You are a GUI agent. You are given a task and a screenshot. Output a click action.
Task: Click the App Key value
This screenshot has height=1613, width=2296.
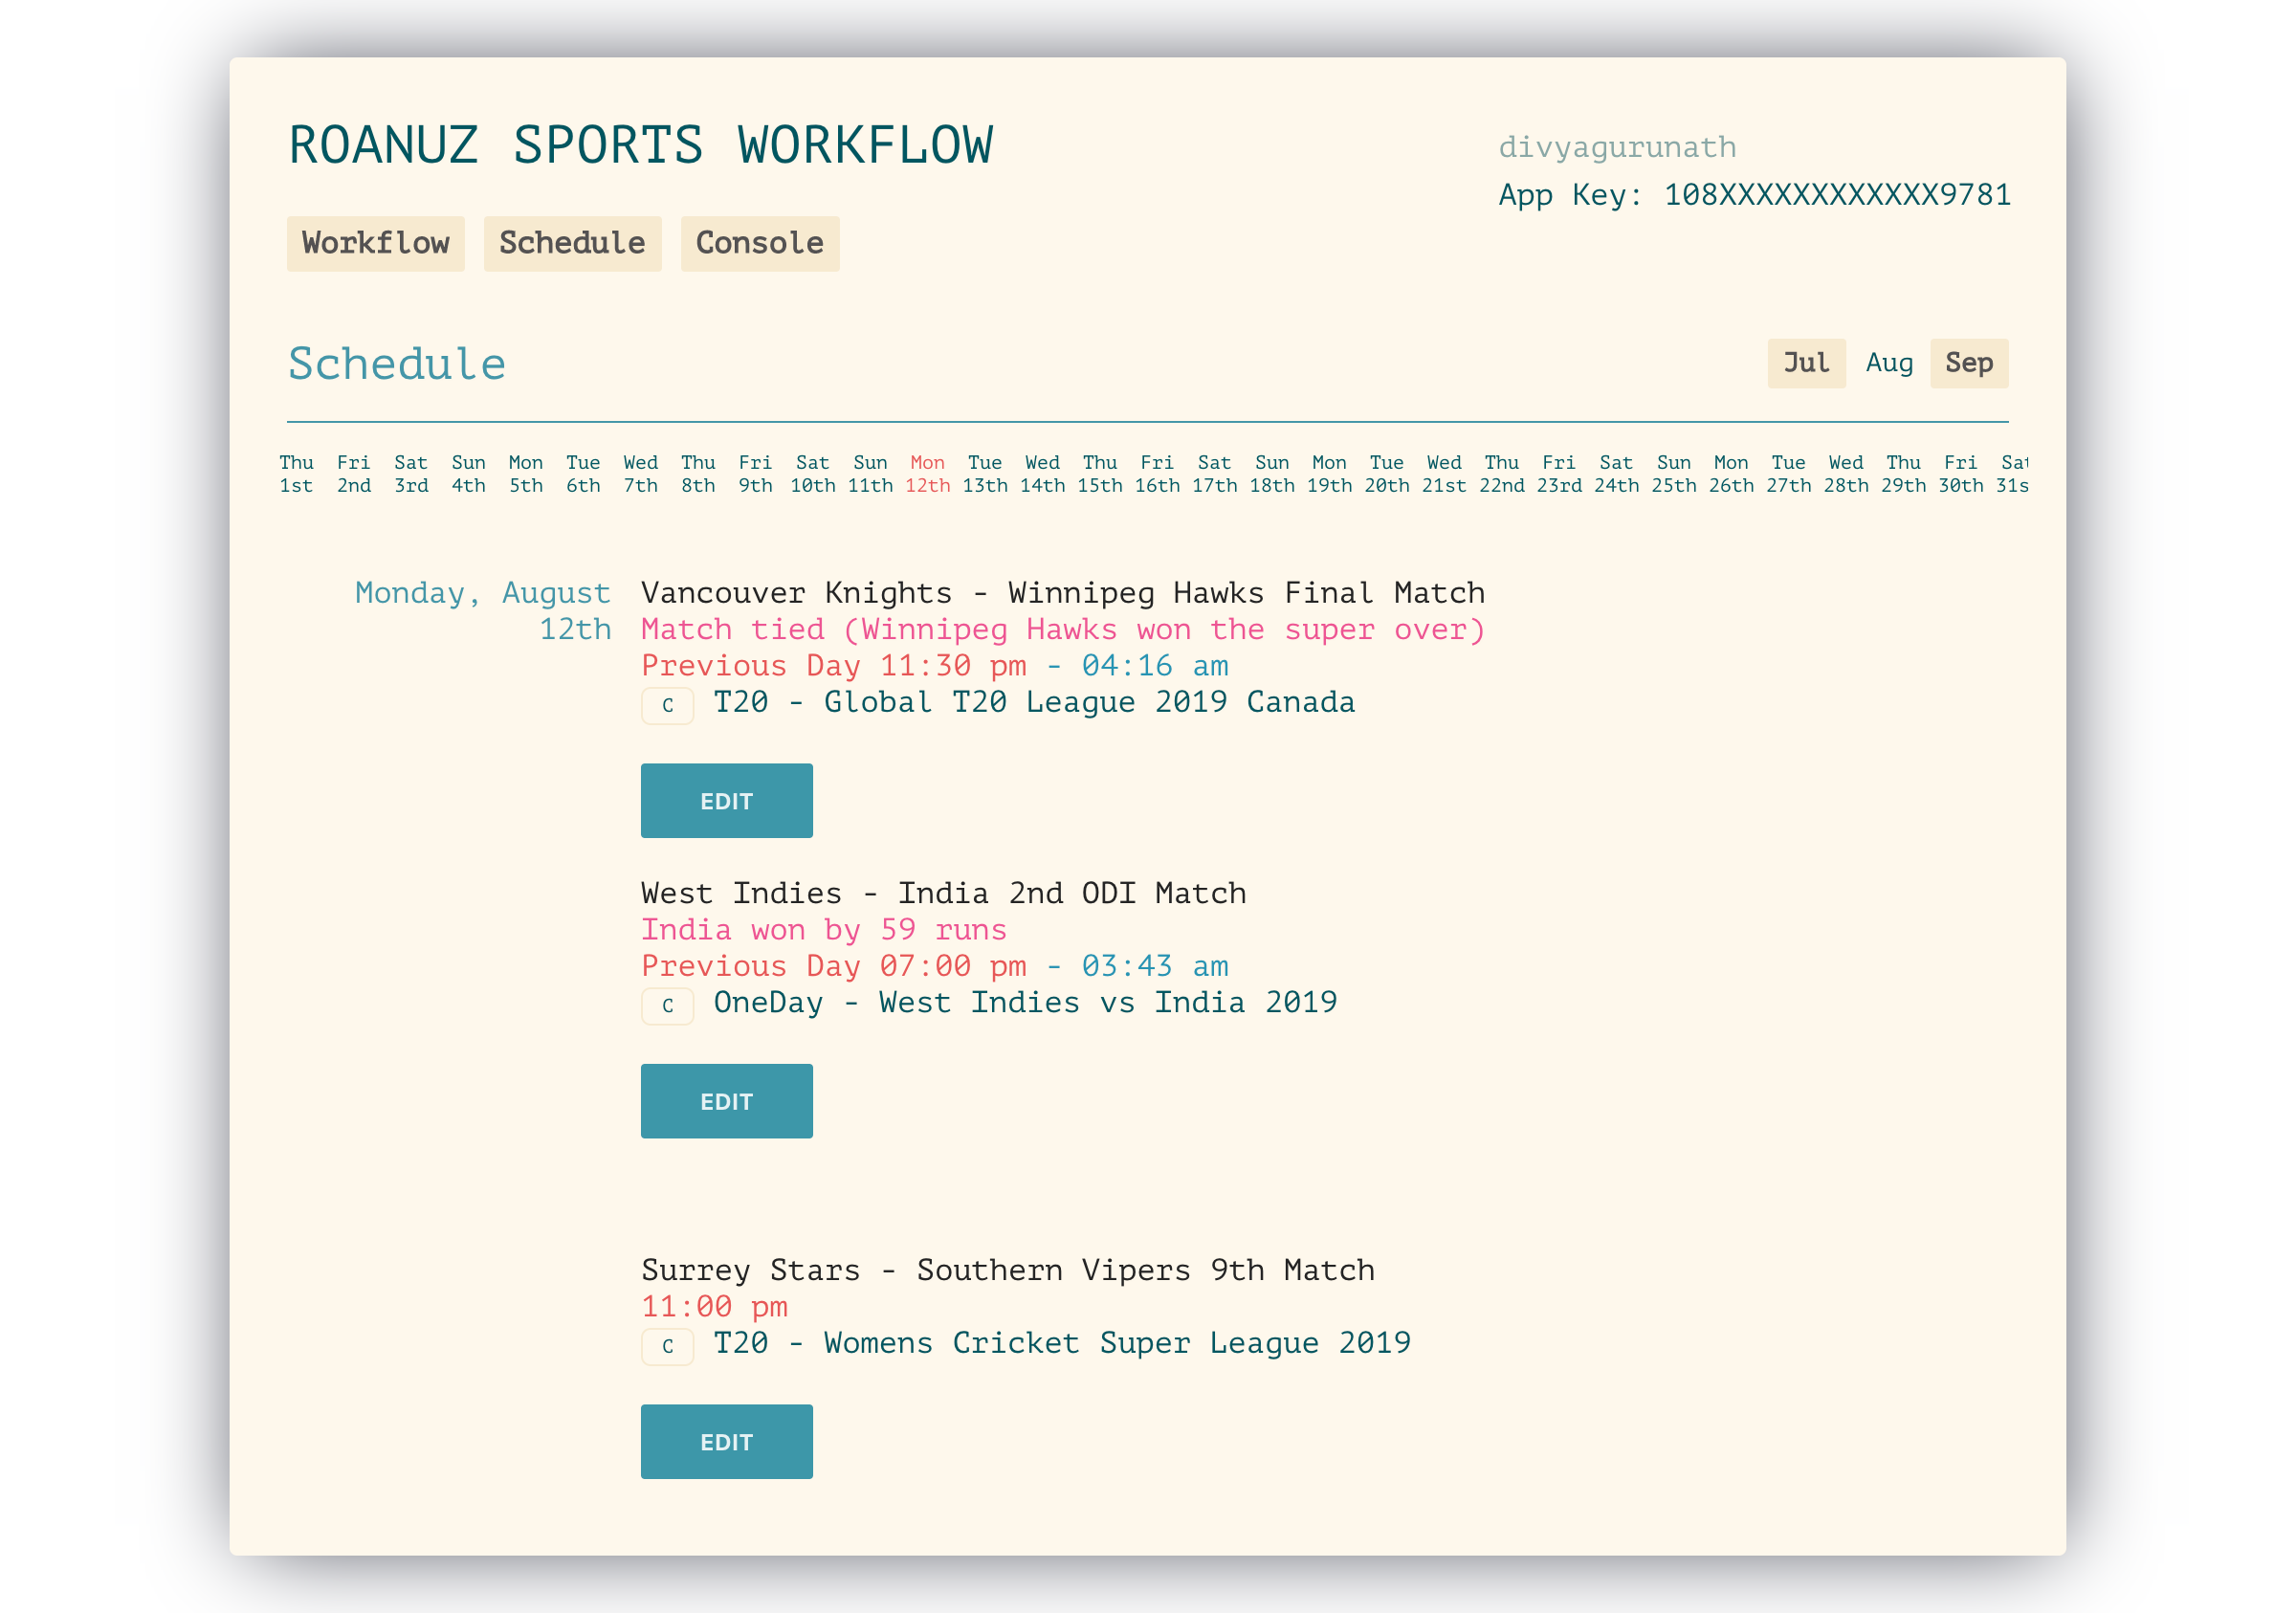[1837, 194]
